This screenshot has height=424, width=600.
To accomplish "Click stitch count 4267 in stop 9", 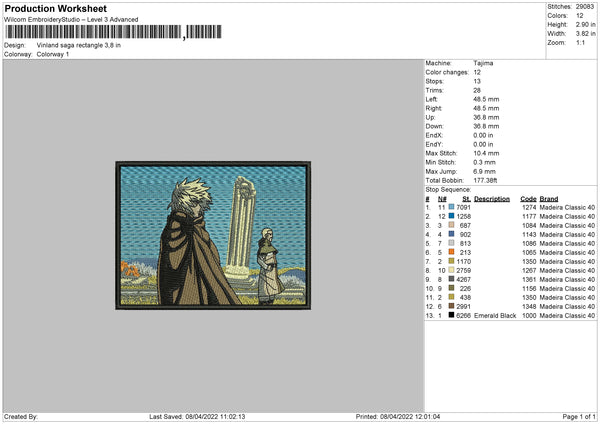I will coord(463,279).
